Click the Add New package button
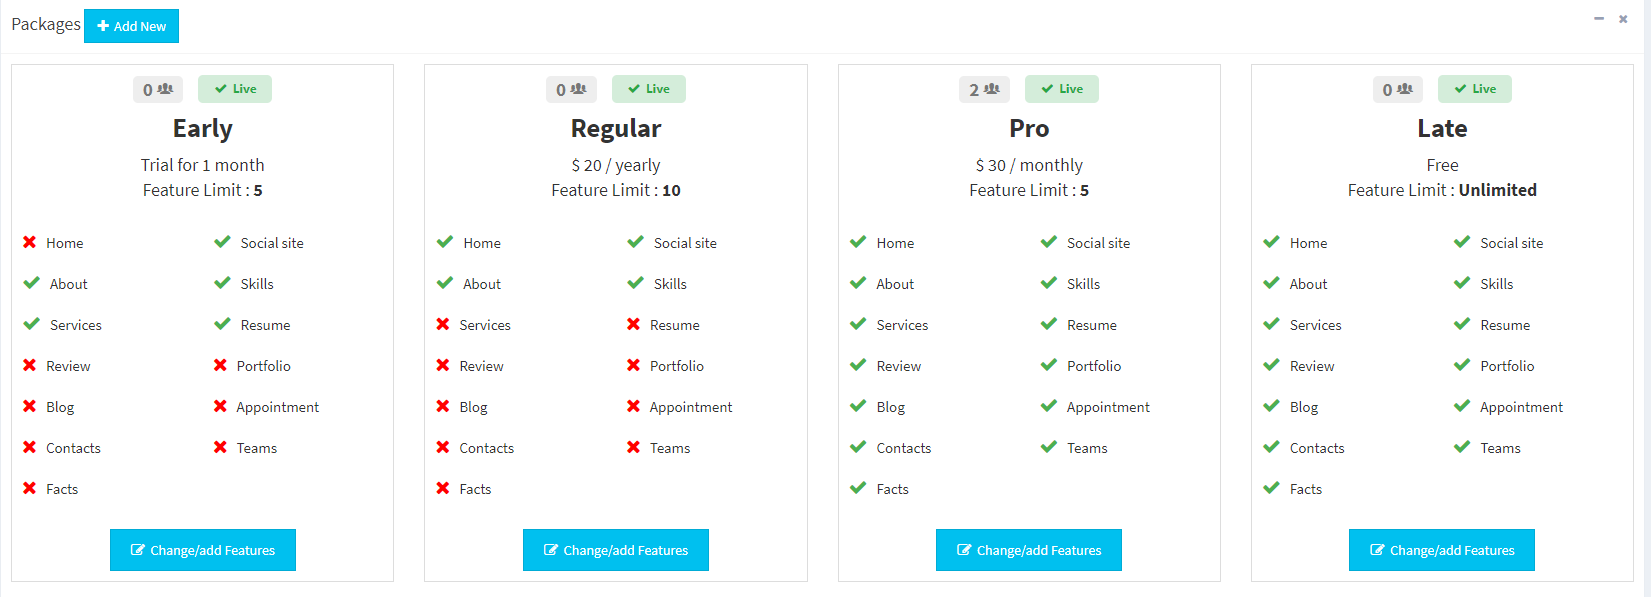Viewport: 1651px width, 597px height. [x=131, y=26]
